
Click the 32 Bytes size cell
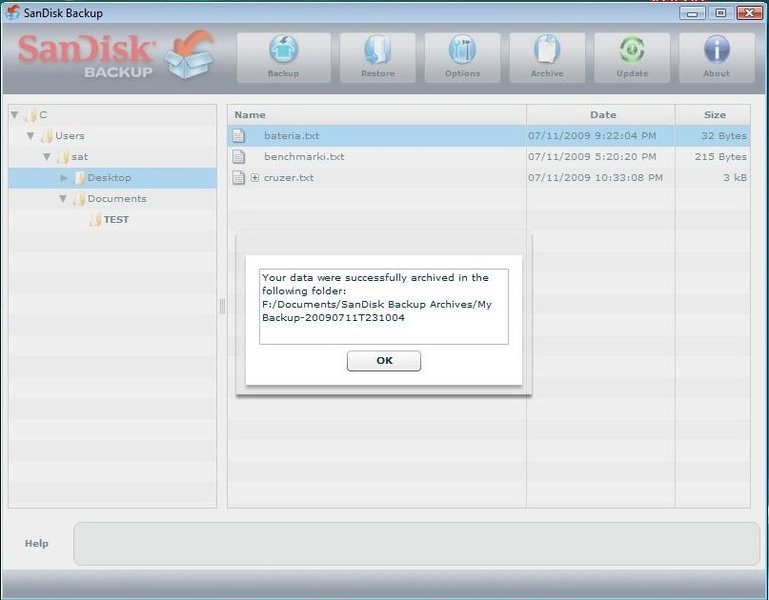tap(724, 135)
